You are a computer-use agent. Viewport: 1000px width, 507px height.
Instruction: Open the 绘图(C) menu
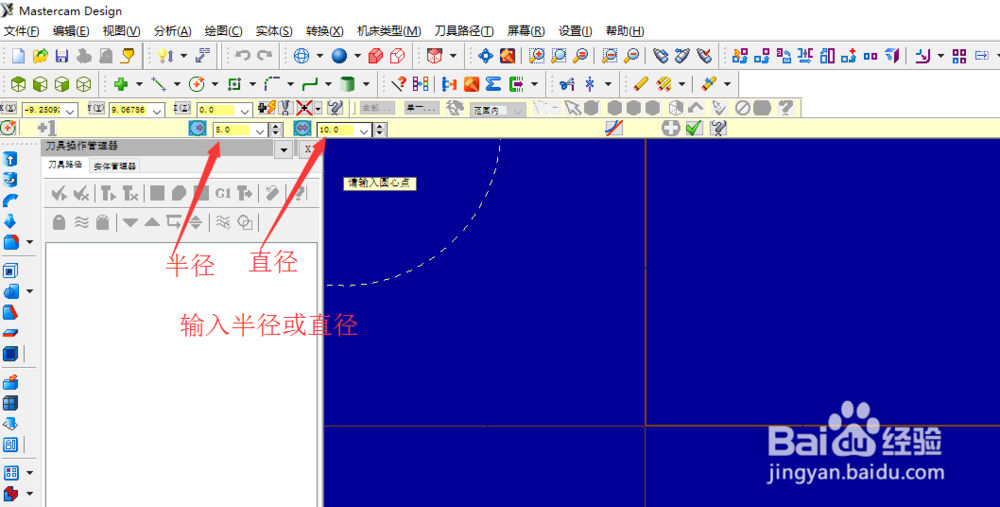coord(223,31)
